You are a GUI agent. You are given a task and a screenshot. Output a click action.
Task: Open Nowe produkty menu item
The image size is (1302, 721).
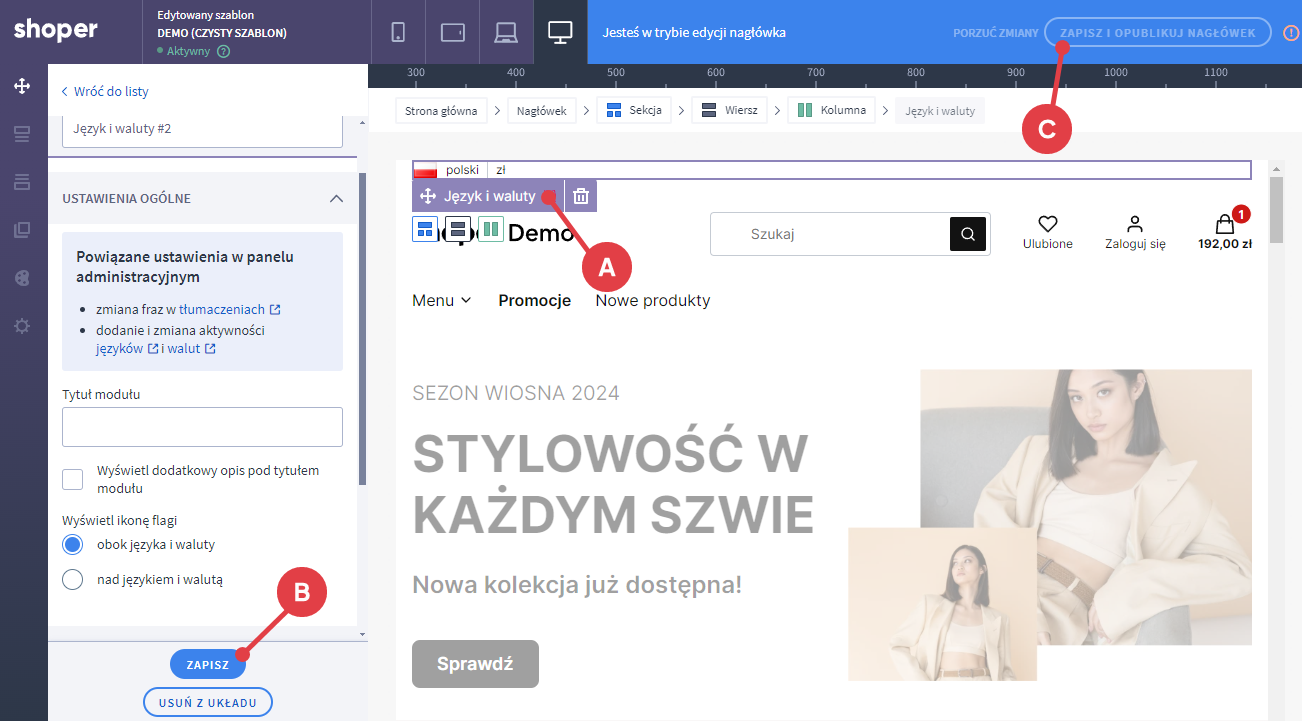pos(653,300)
